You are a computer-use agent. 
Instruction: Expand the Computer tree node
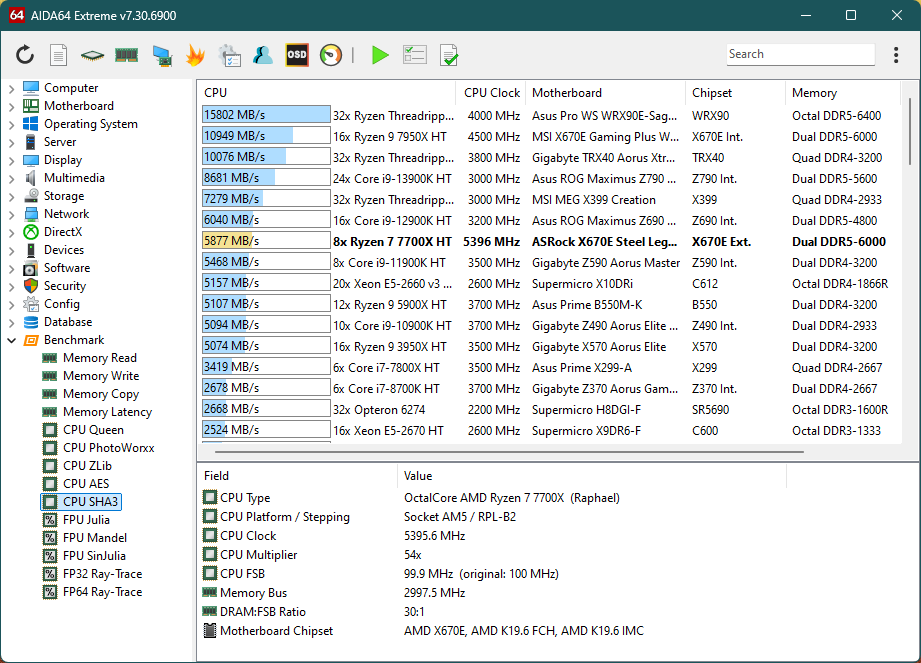(12, 89)
